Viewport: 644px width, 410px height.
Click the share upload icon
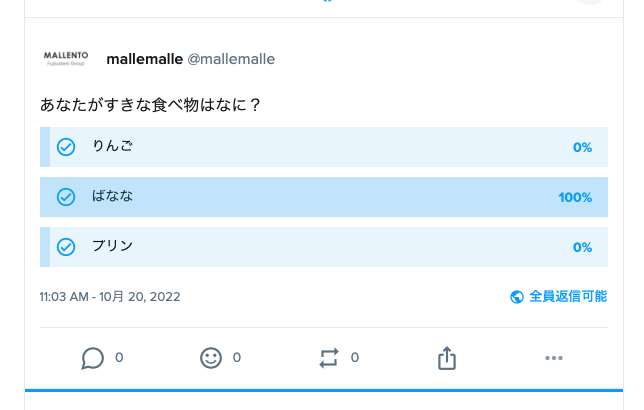[x=447, y=358]
